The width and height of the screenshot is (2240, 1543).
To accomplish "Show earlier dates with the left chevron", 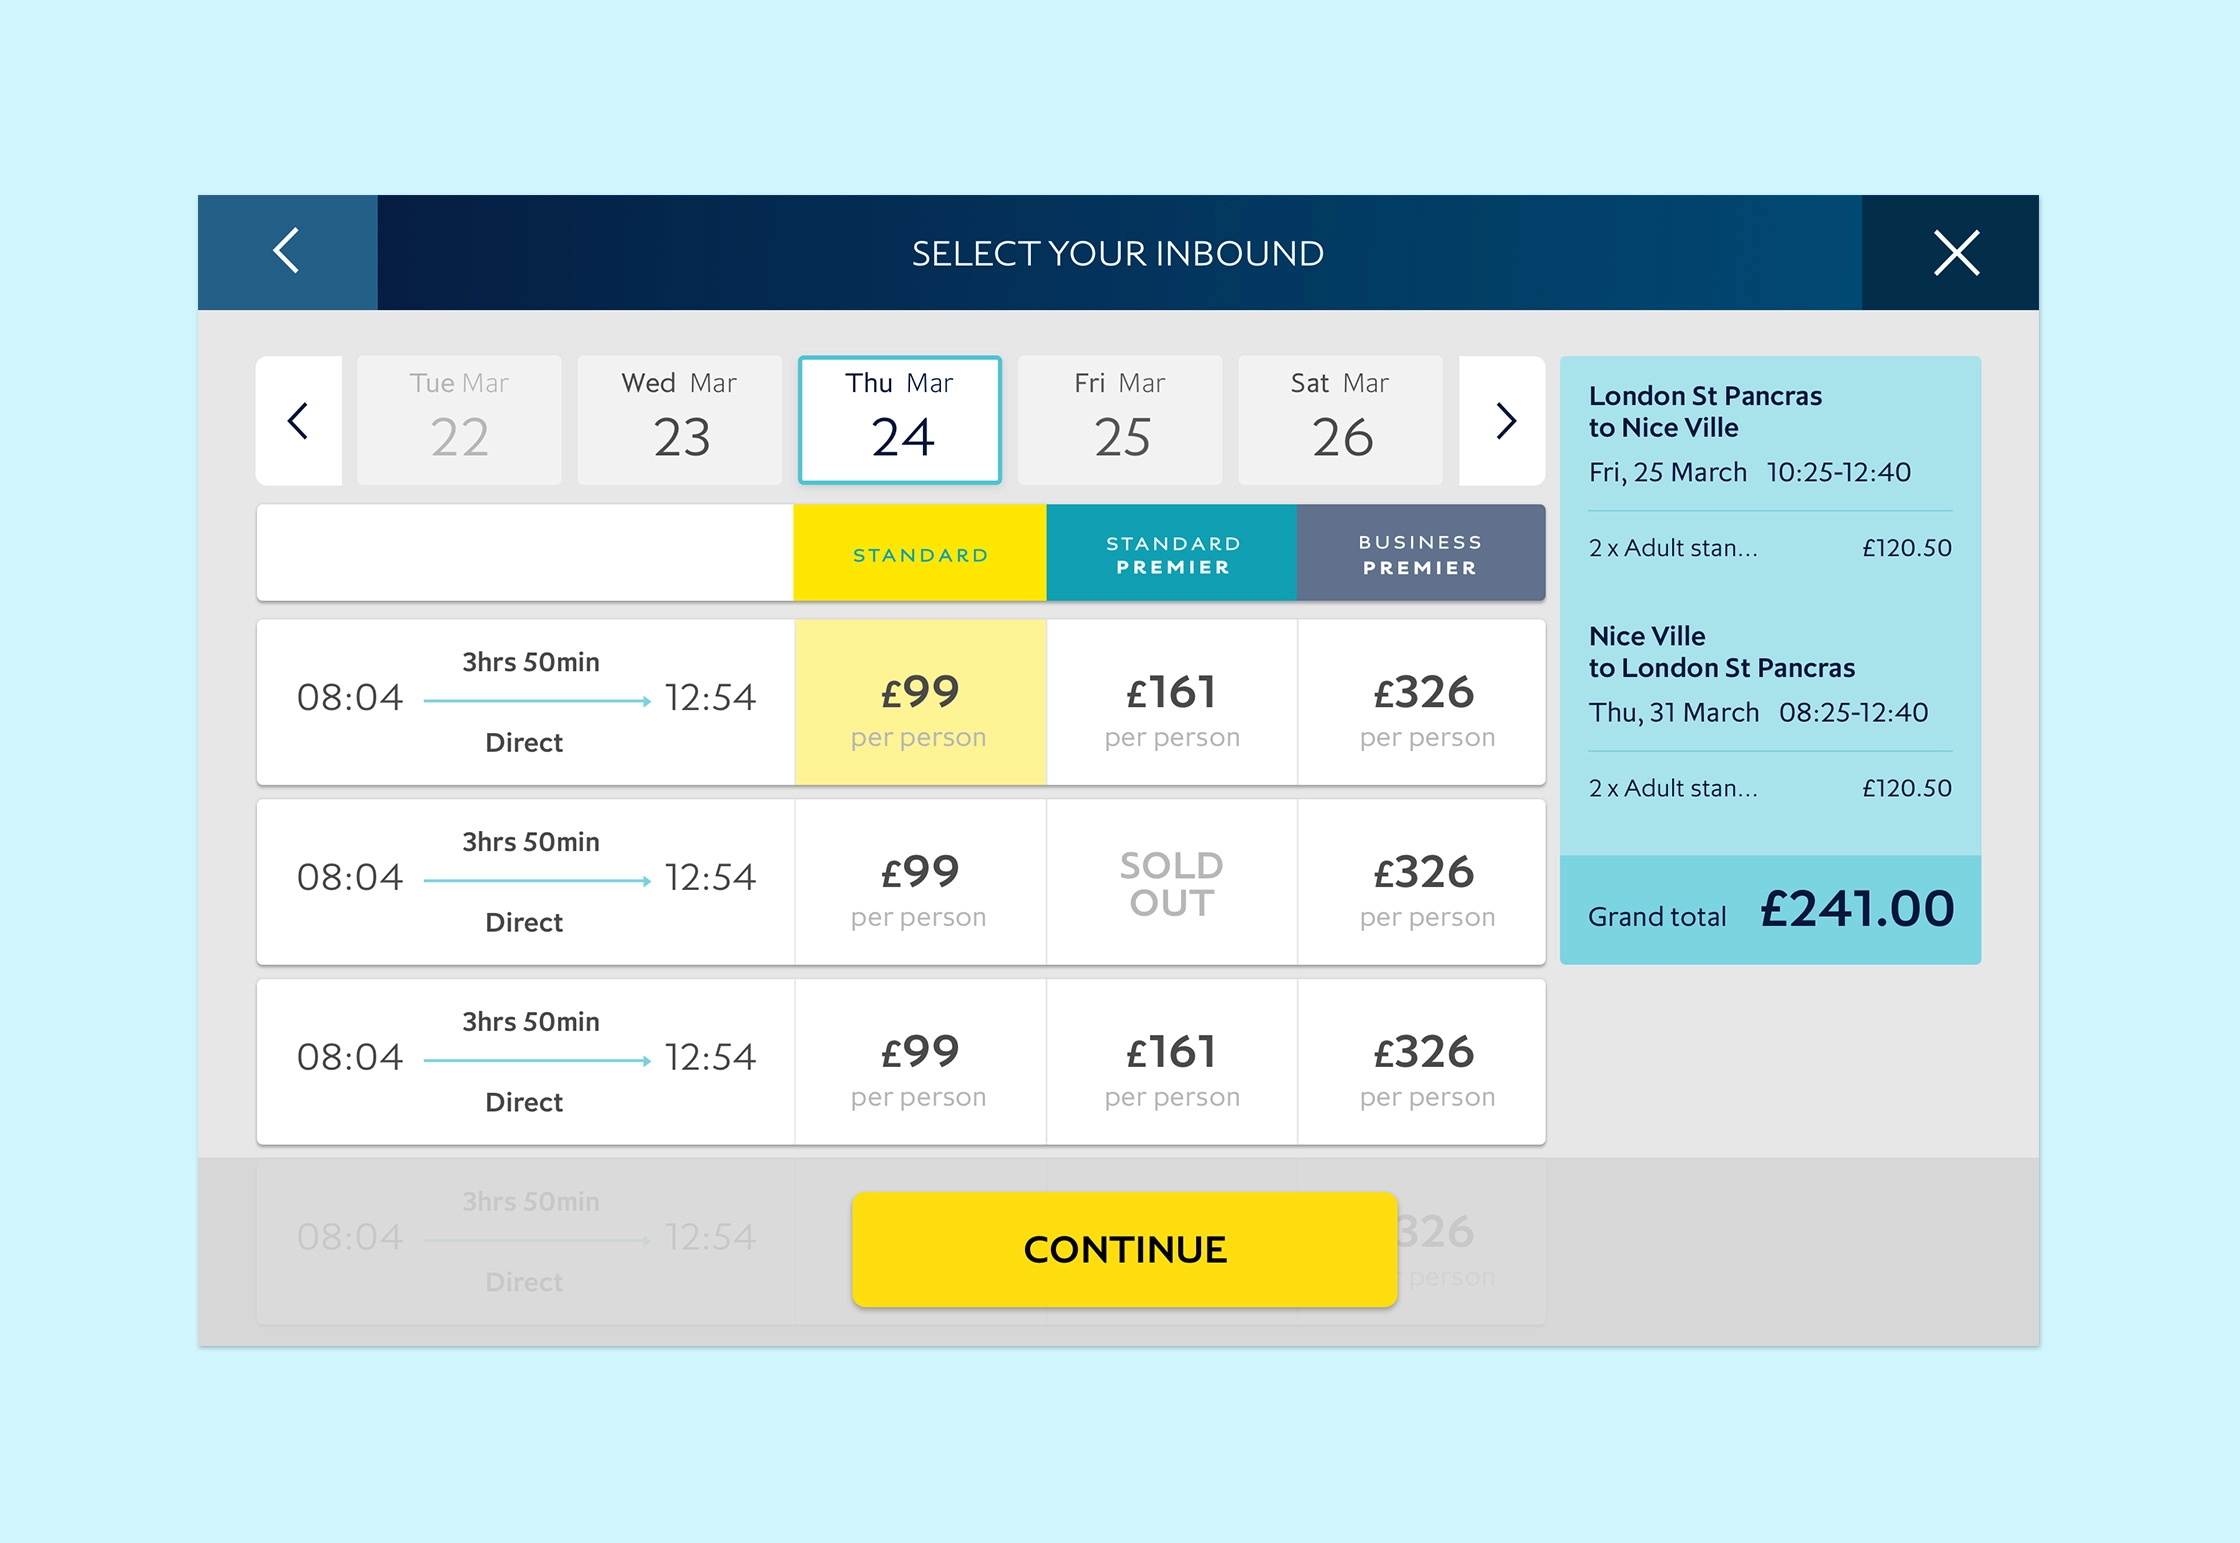I will coord(298,421).
